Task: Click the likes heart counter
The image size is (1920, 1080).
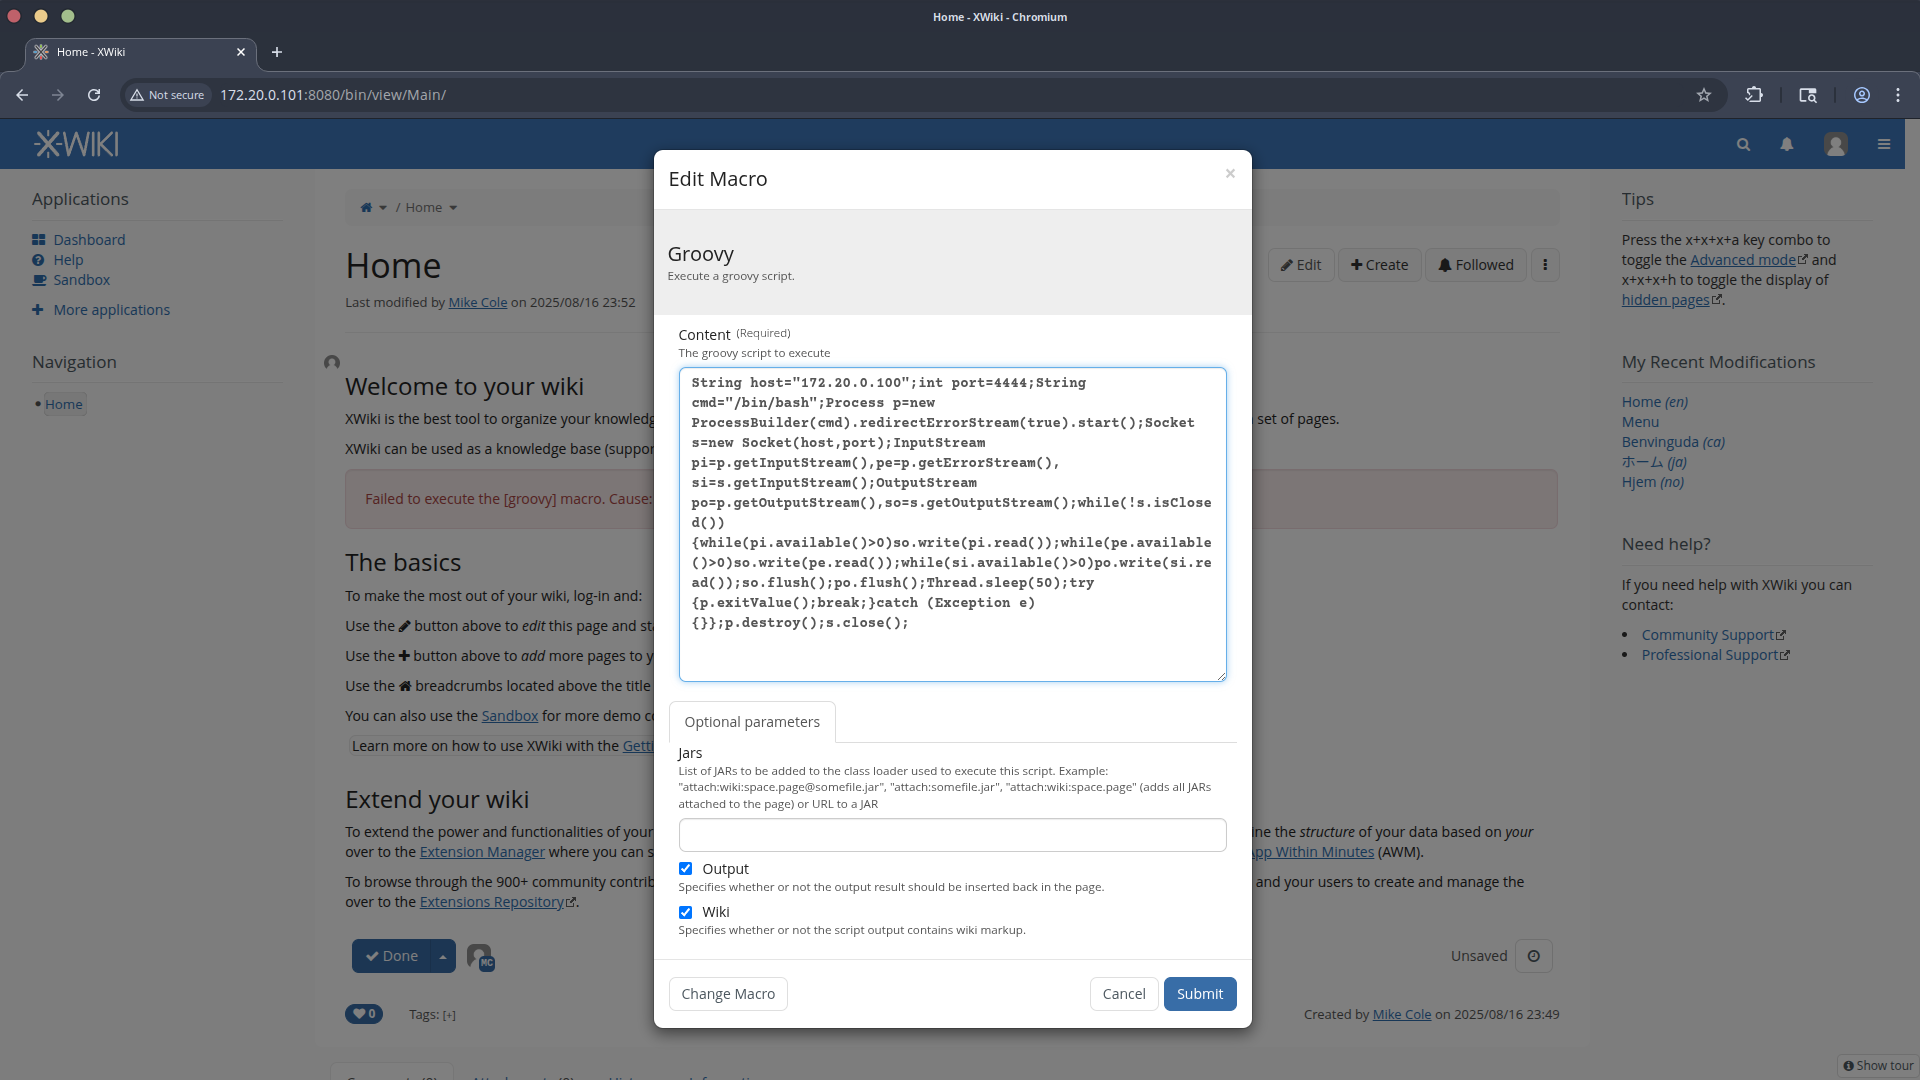Action: (364, 1014)
